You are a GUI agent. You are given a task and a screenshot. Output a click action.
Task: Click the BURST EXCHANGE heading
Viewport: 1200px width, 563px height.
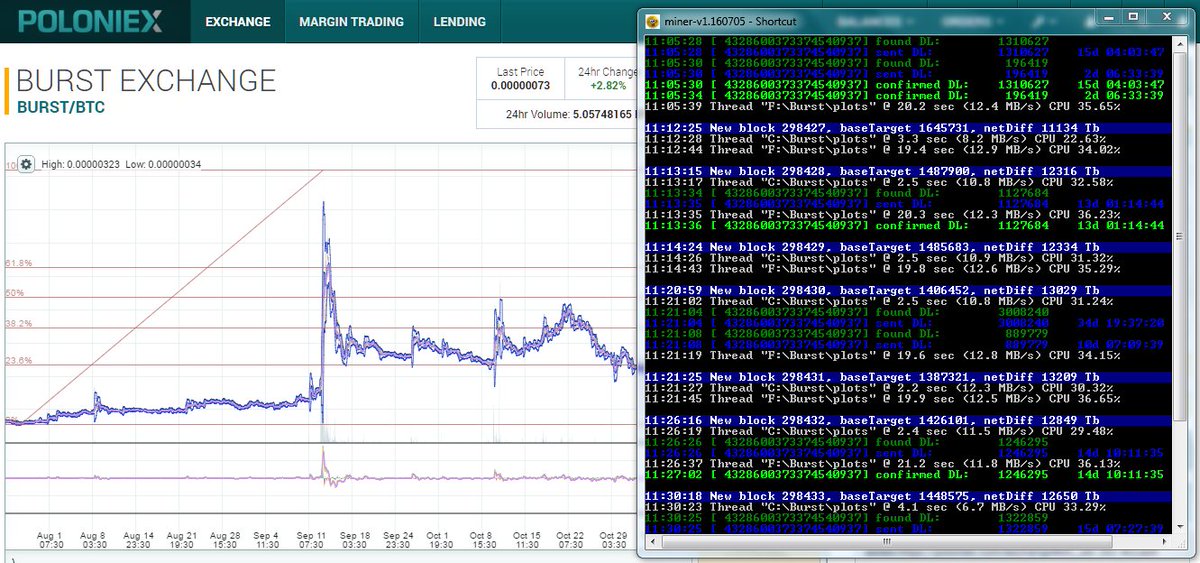146,80
